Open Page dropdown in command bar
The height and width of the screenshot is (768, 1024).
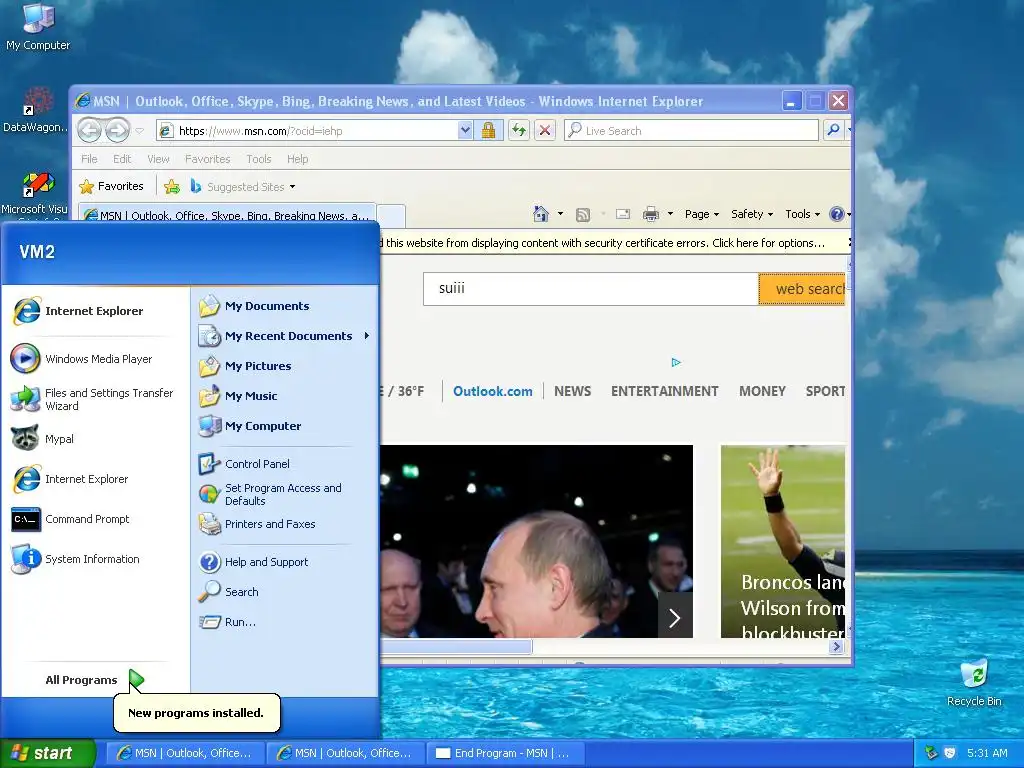pos(702,214)
